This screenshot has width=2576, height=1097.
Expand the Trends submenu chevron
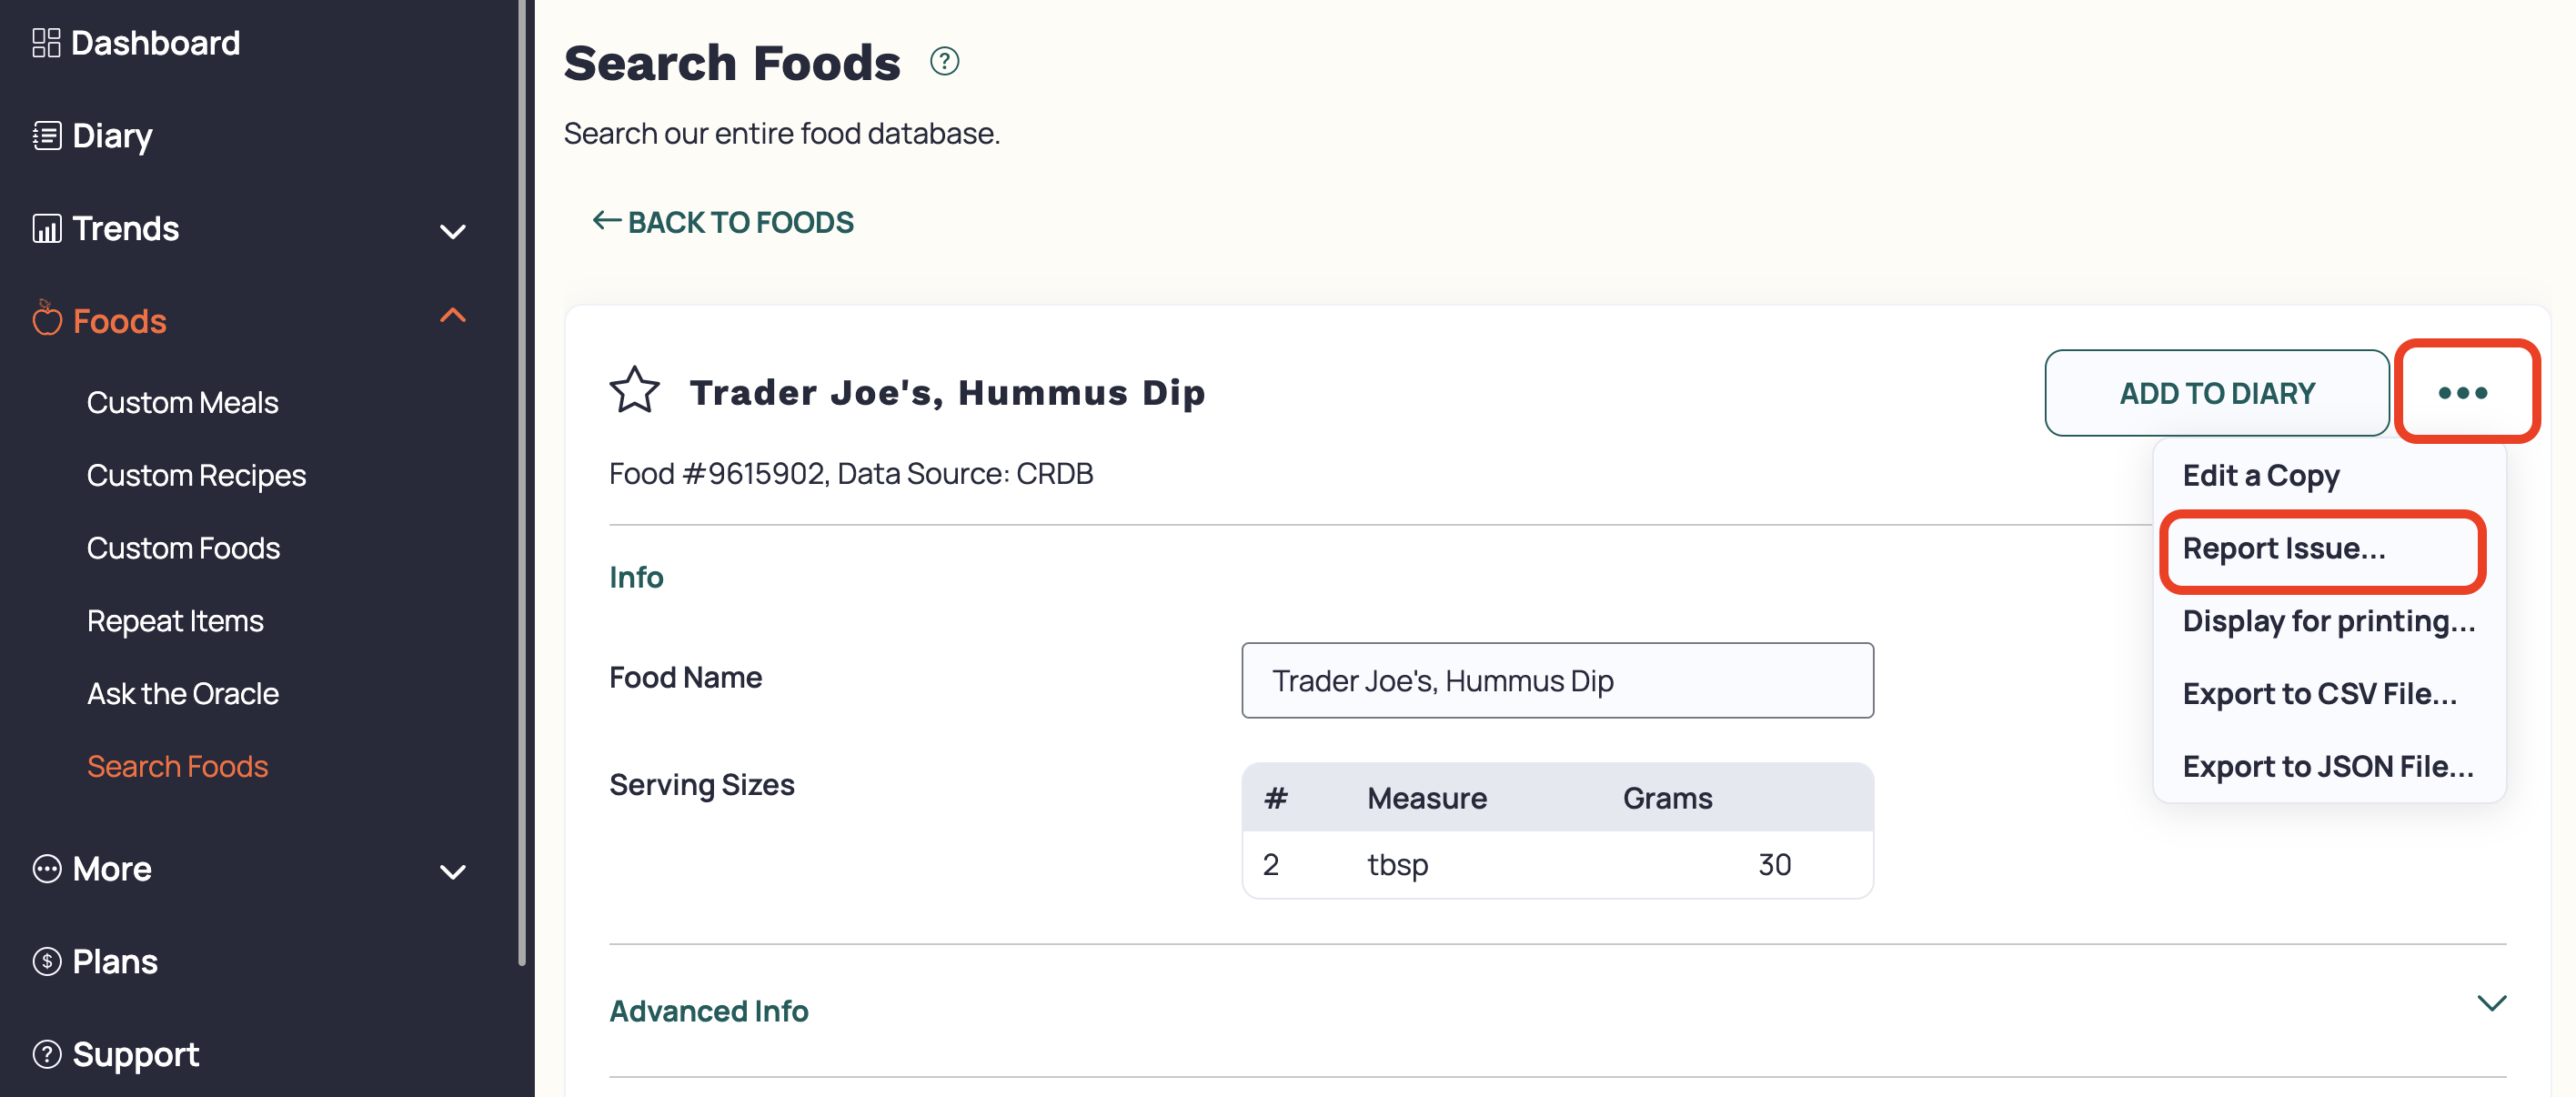click(453, 231)
